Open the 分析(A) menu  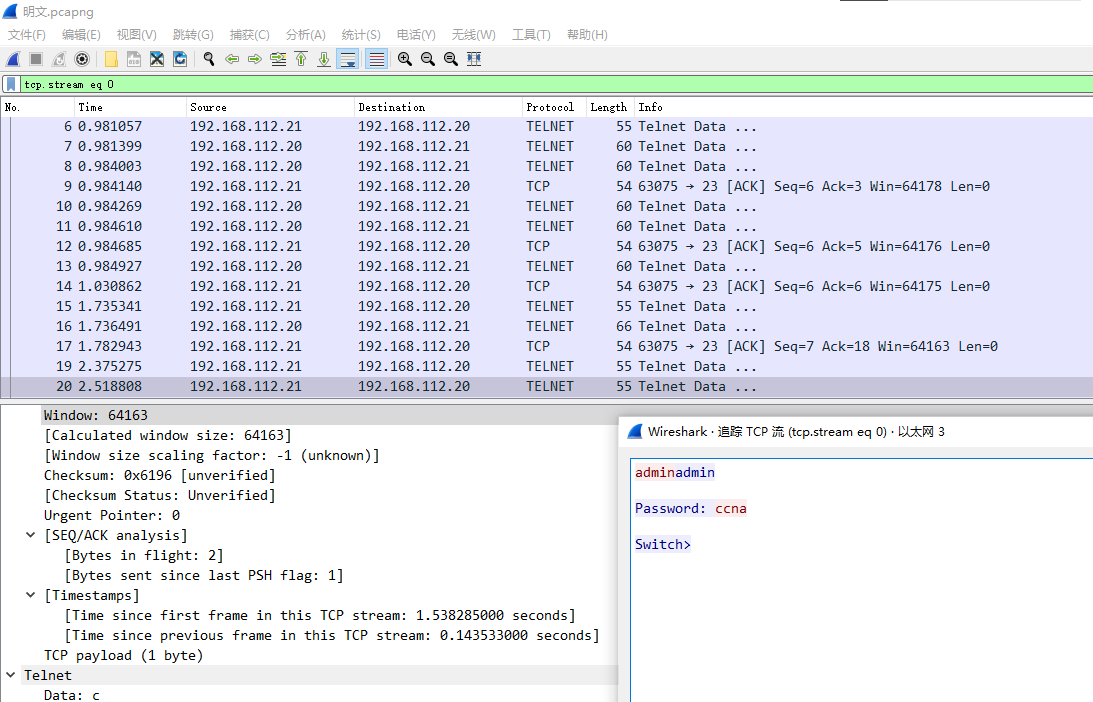click(x=305, y=34)
